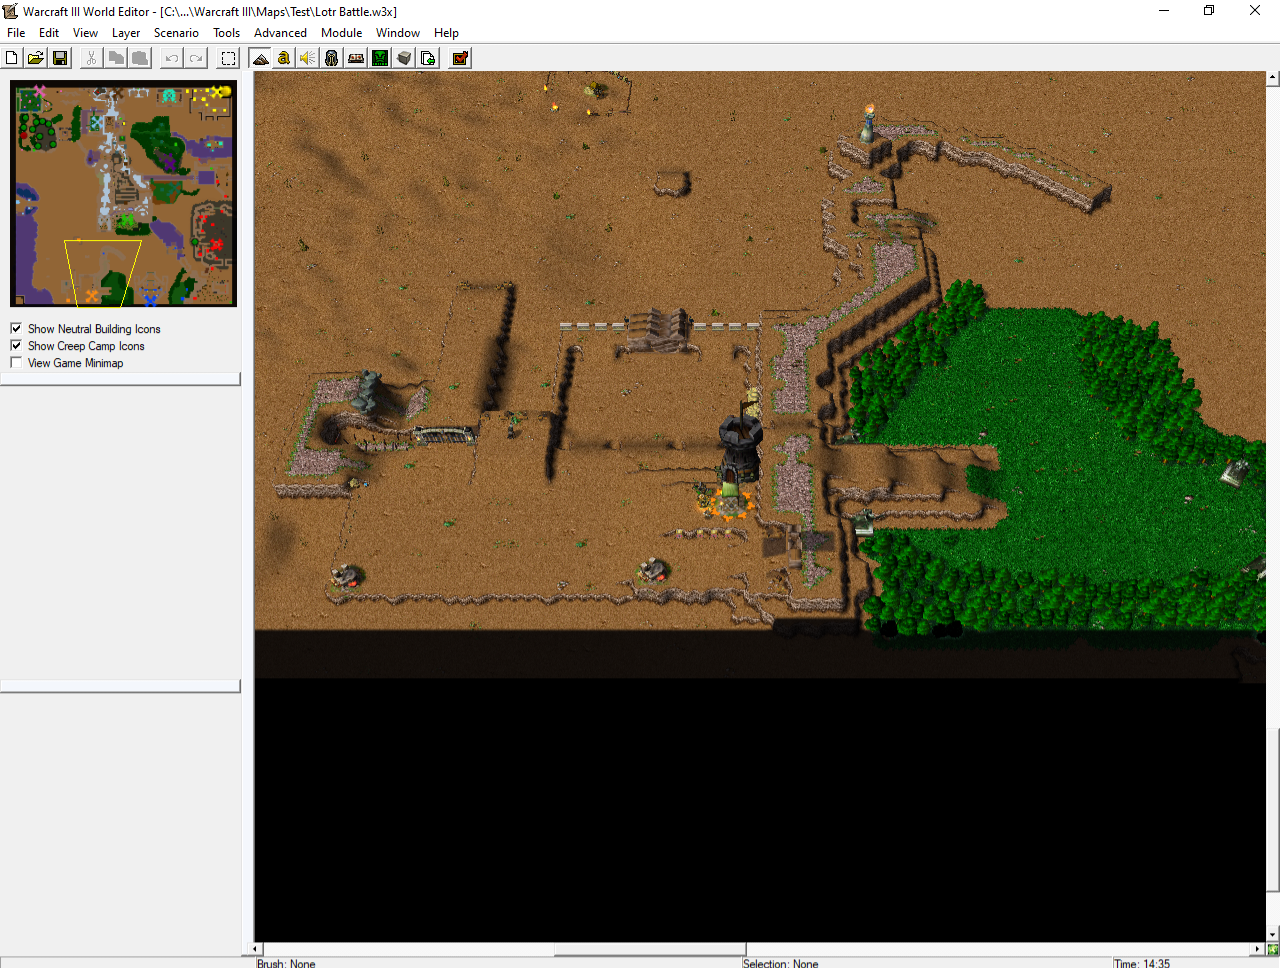Screen dimensions: 1280x968
Task: Close the World Editor window
Action: coord(1255,11)
